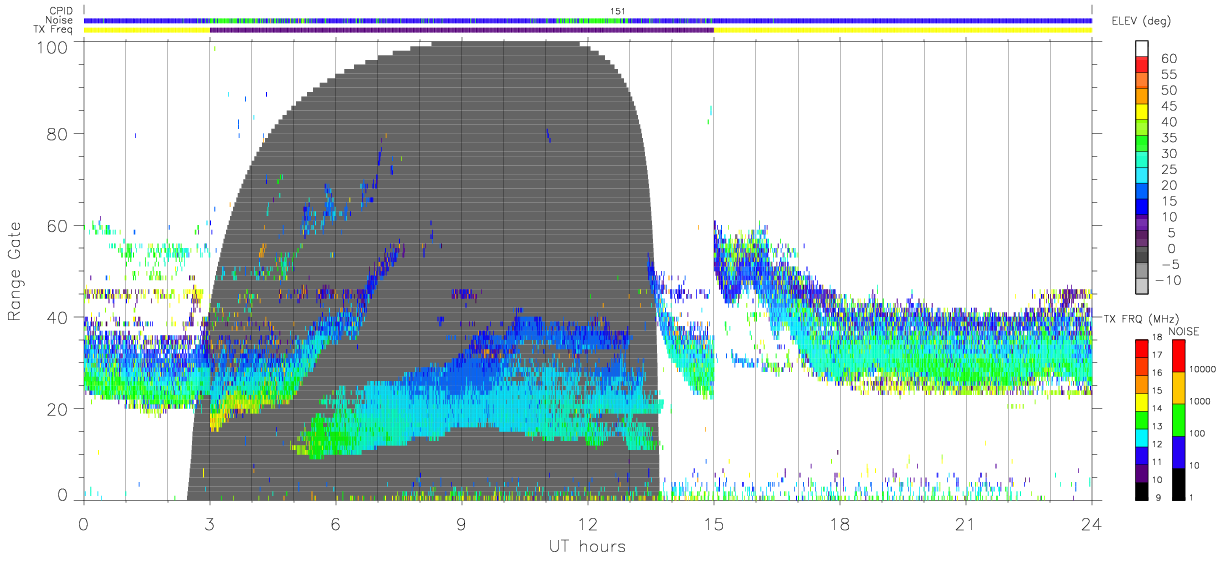Image resolution: width=1228 pixels, height=567 pixels.
Task: Click the yellow 14–15 swatch in TX FRQ colorbar
Action: [1143, 402]
